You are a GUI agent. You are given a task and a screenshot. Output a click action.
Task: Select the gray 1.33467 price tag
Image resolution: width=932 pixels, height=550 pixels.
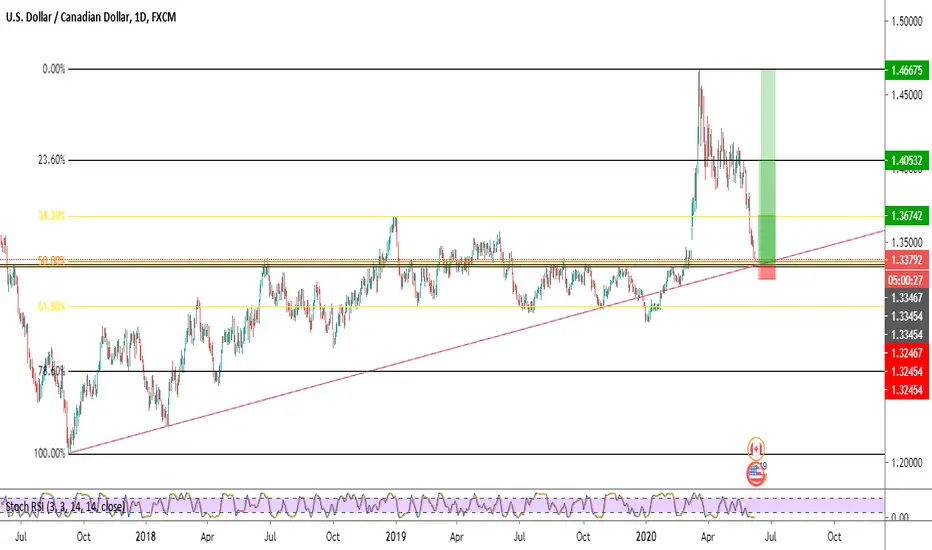click(906, 298)
